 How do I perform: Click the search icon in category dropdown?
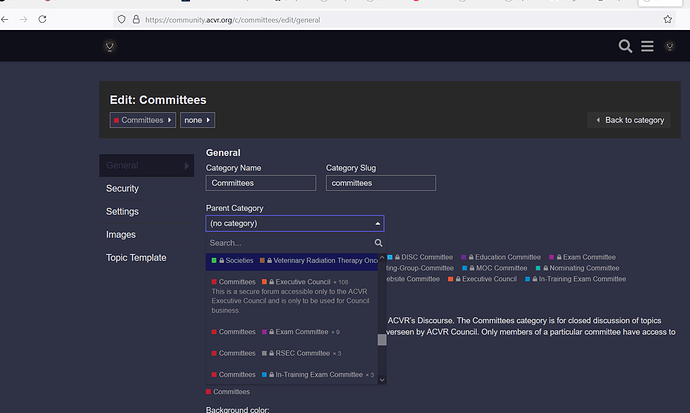click(x=378, y=243)
